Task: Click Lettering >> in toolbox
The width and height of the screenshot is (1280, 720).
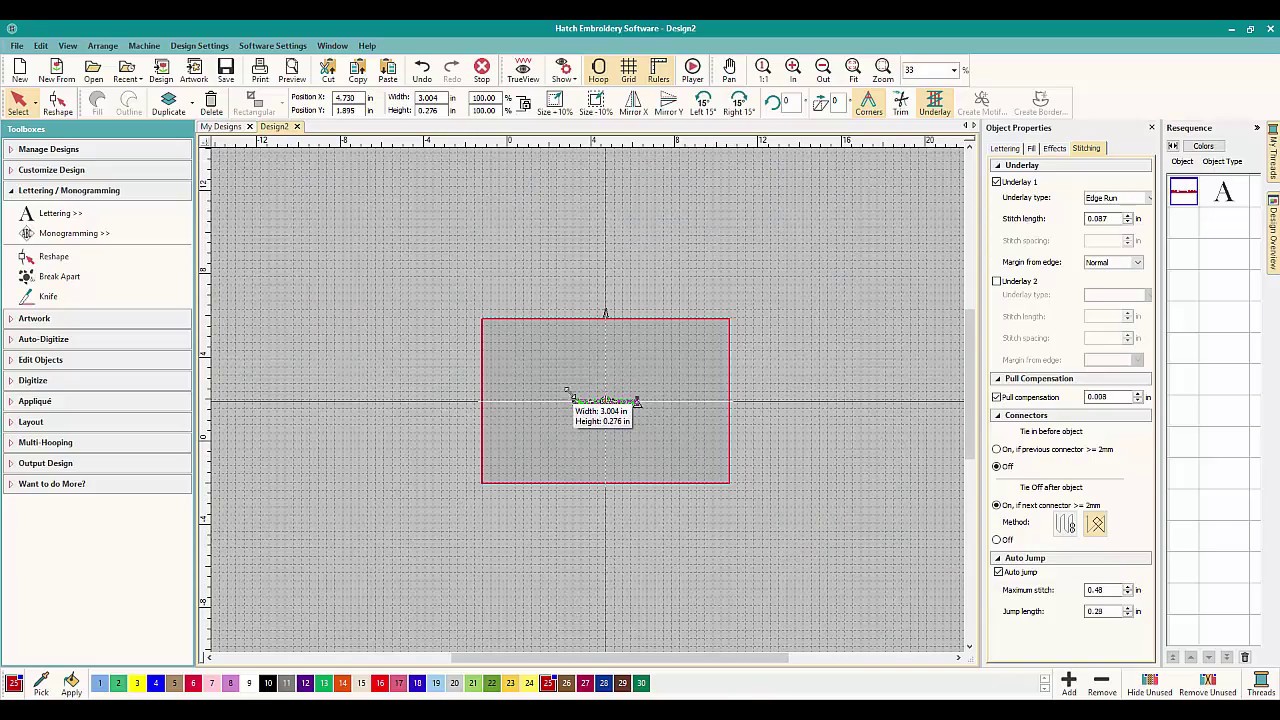Action: [61, 213]
